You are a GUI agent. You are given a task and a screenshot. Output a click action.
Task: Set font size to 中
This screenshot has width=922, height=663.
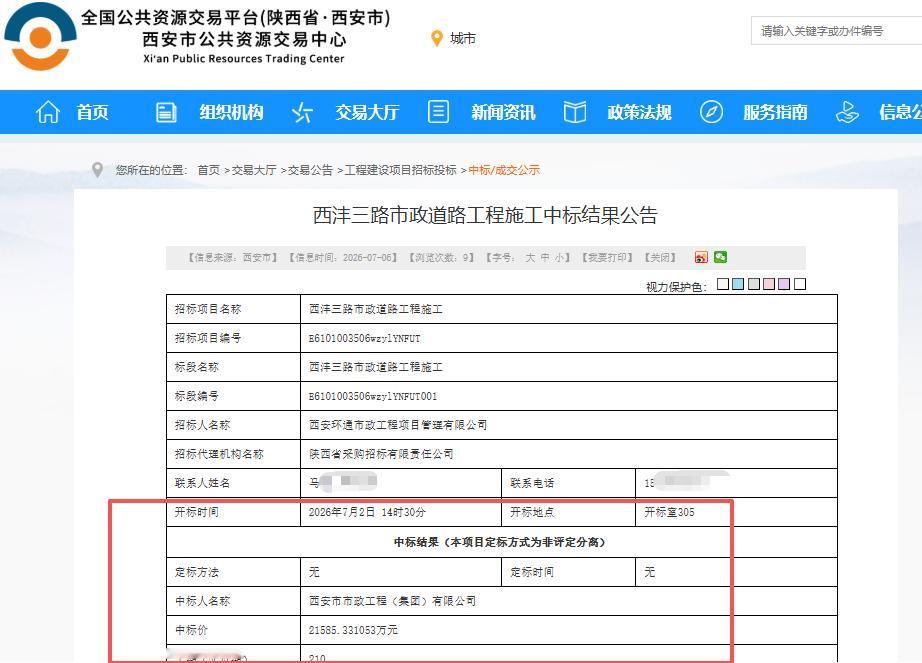click(x=545, y=257)
